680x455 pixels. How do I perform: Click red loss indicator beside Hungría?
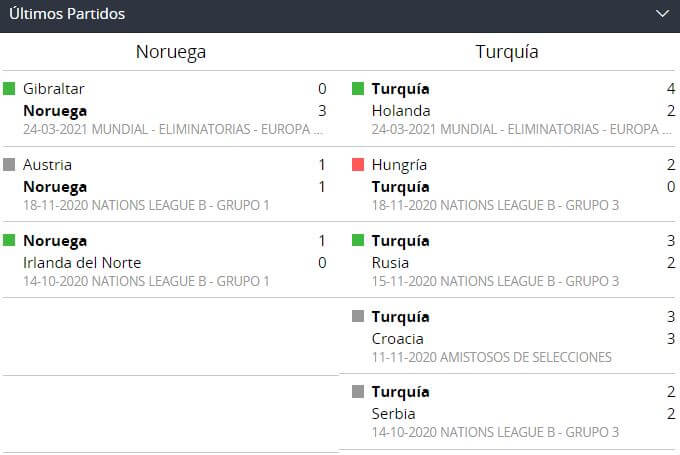coord(358,165)
